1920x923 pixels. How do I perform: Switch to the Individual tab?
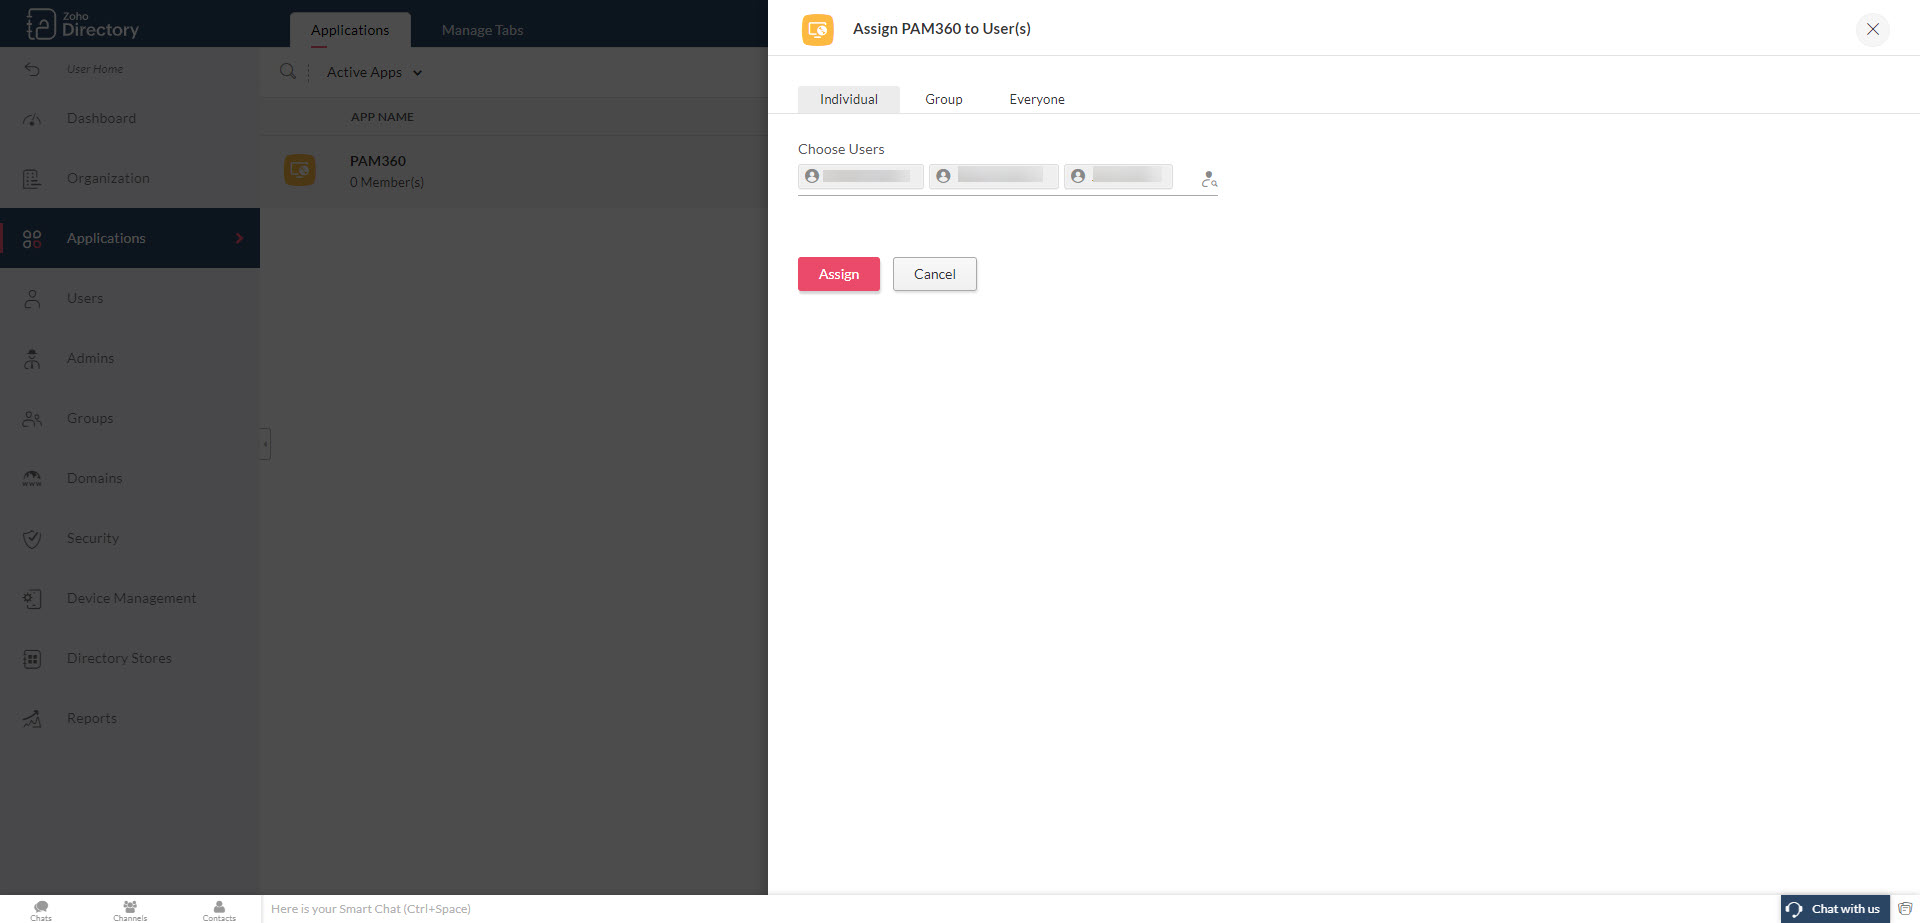click(x=849, y=99)
